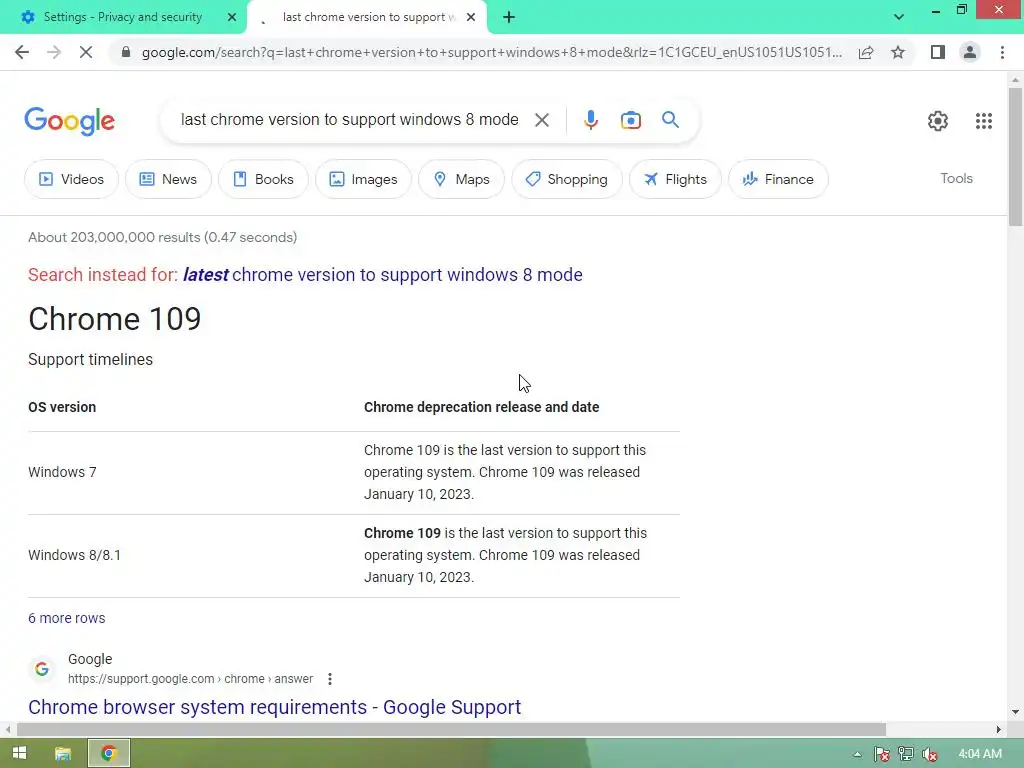The height and width of the screenshot is (768, 1024).
Task: Open Action Center flag icon
Action: tap(882, 754)
